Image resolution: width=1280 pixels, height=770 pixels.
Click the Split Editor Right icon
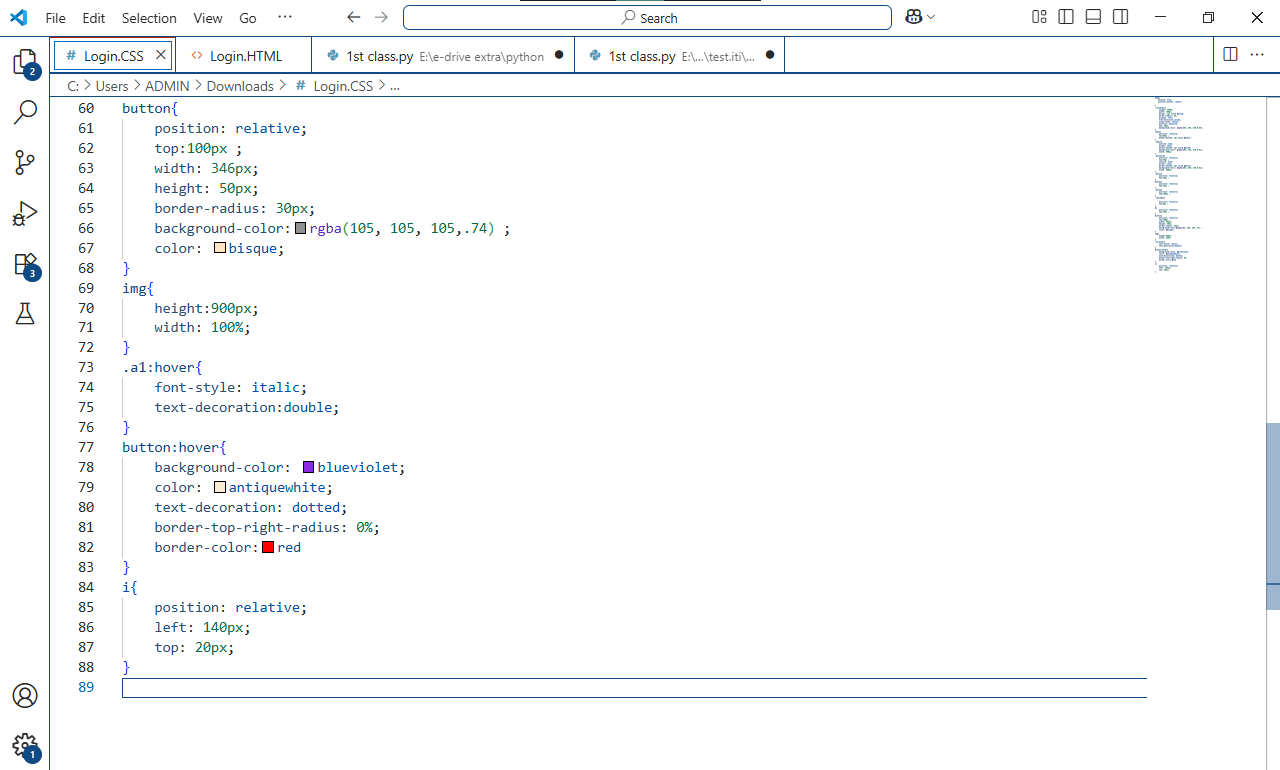(x=1230, y=54)
